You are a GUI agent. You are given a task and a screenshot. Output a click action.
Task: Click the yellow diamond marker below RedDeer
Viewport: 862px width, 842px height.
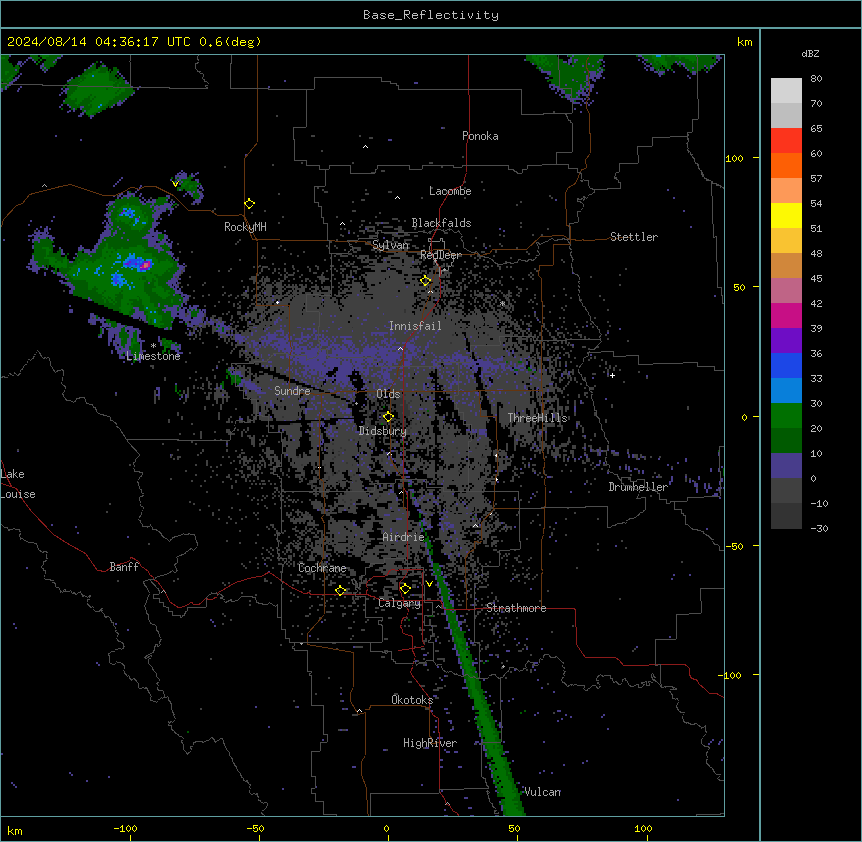click(426, 281)
